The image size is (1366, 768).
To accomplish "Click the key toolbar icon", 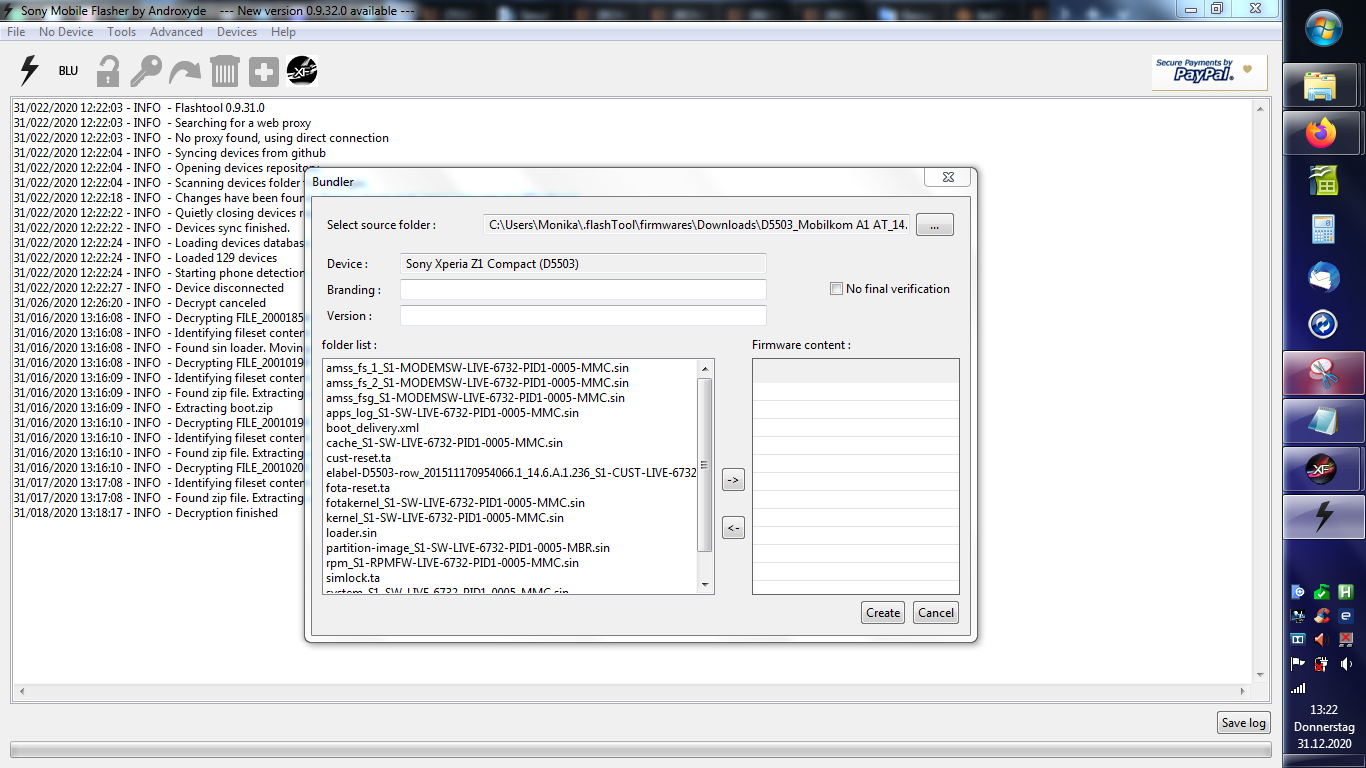I will [146, 71].
